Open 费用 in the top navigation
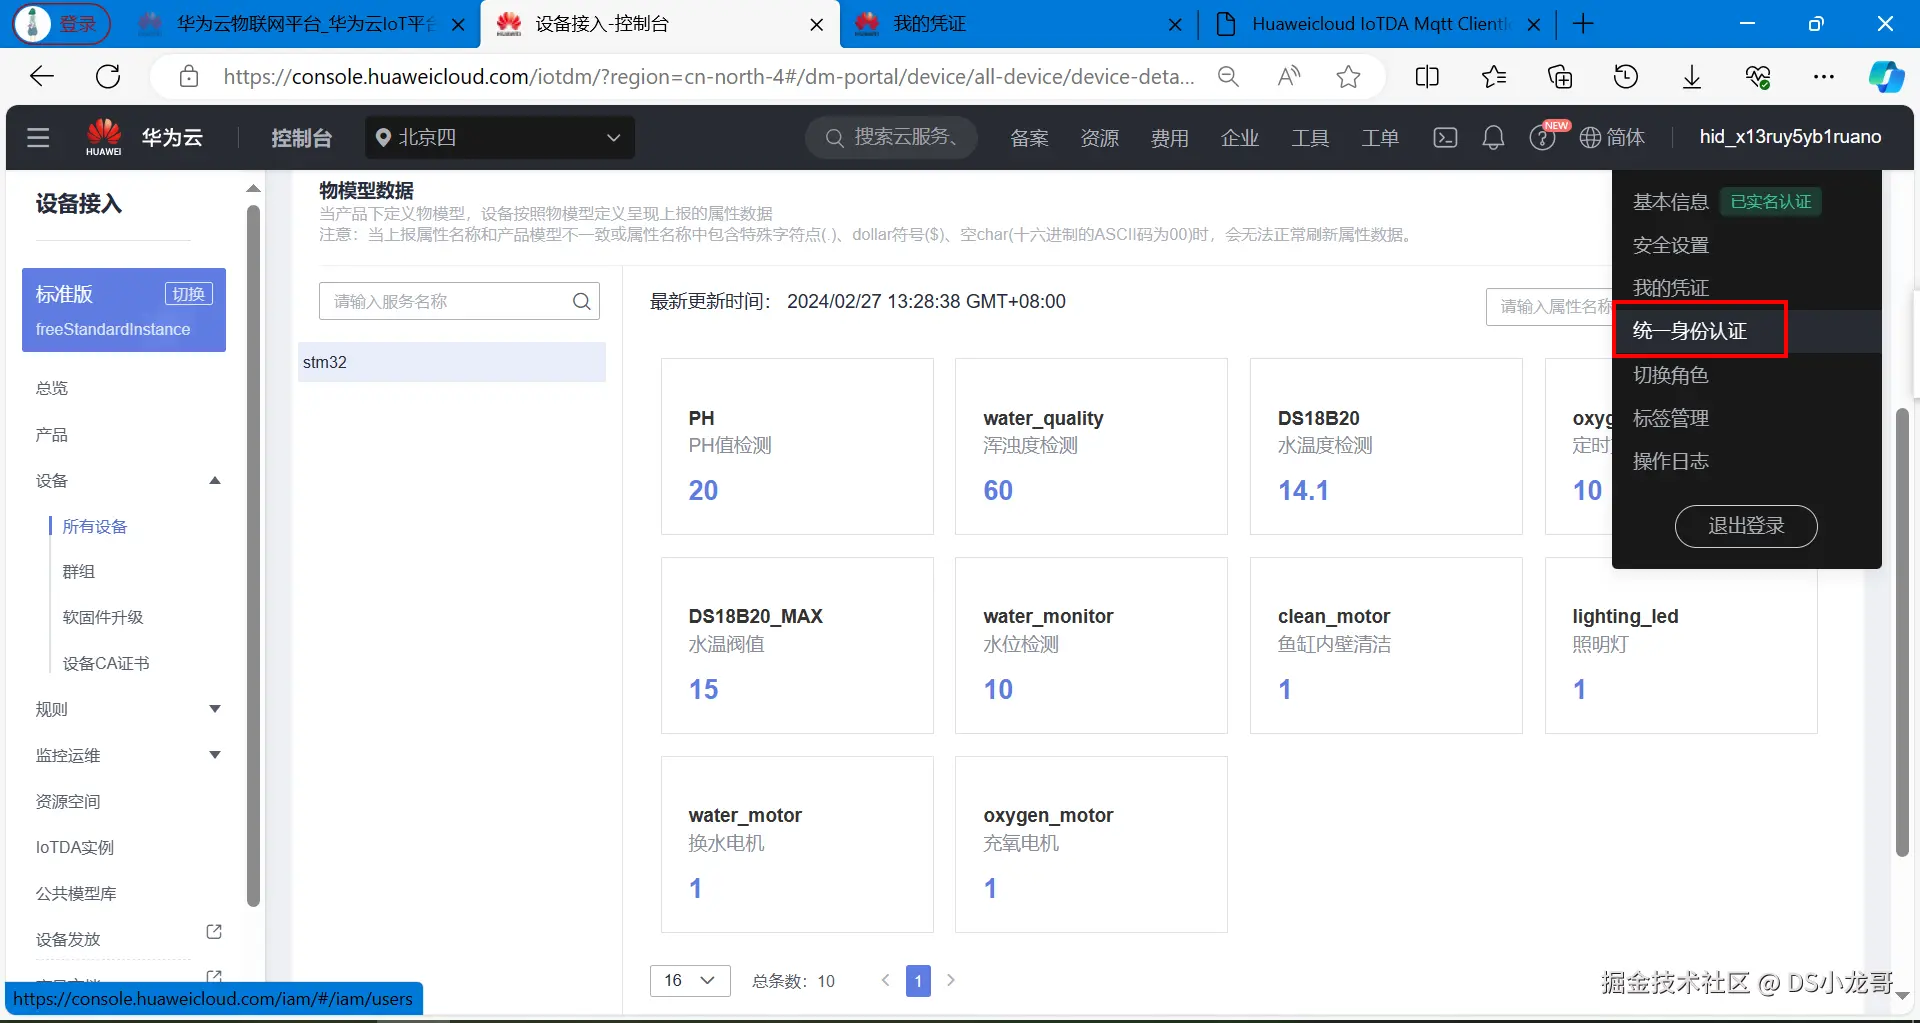The image size is (1920, 1023). [x=1169, y=137]
